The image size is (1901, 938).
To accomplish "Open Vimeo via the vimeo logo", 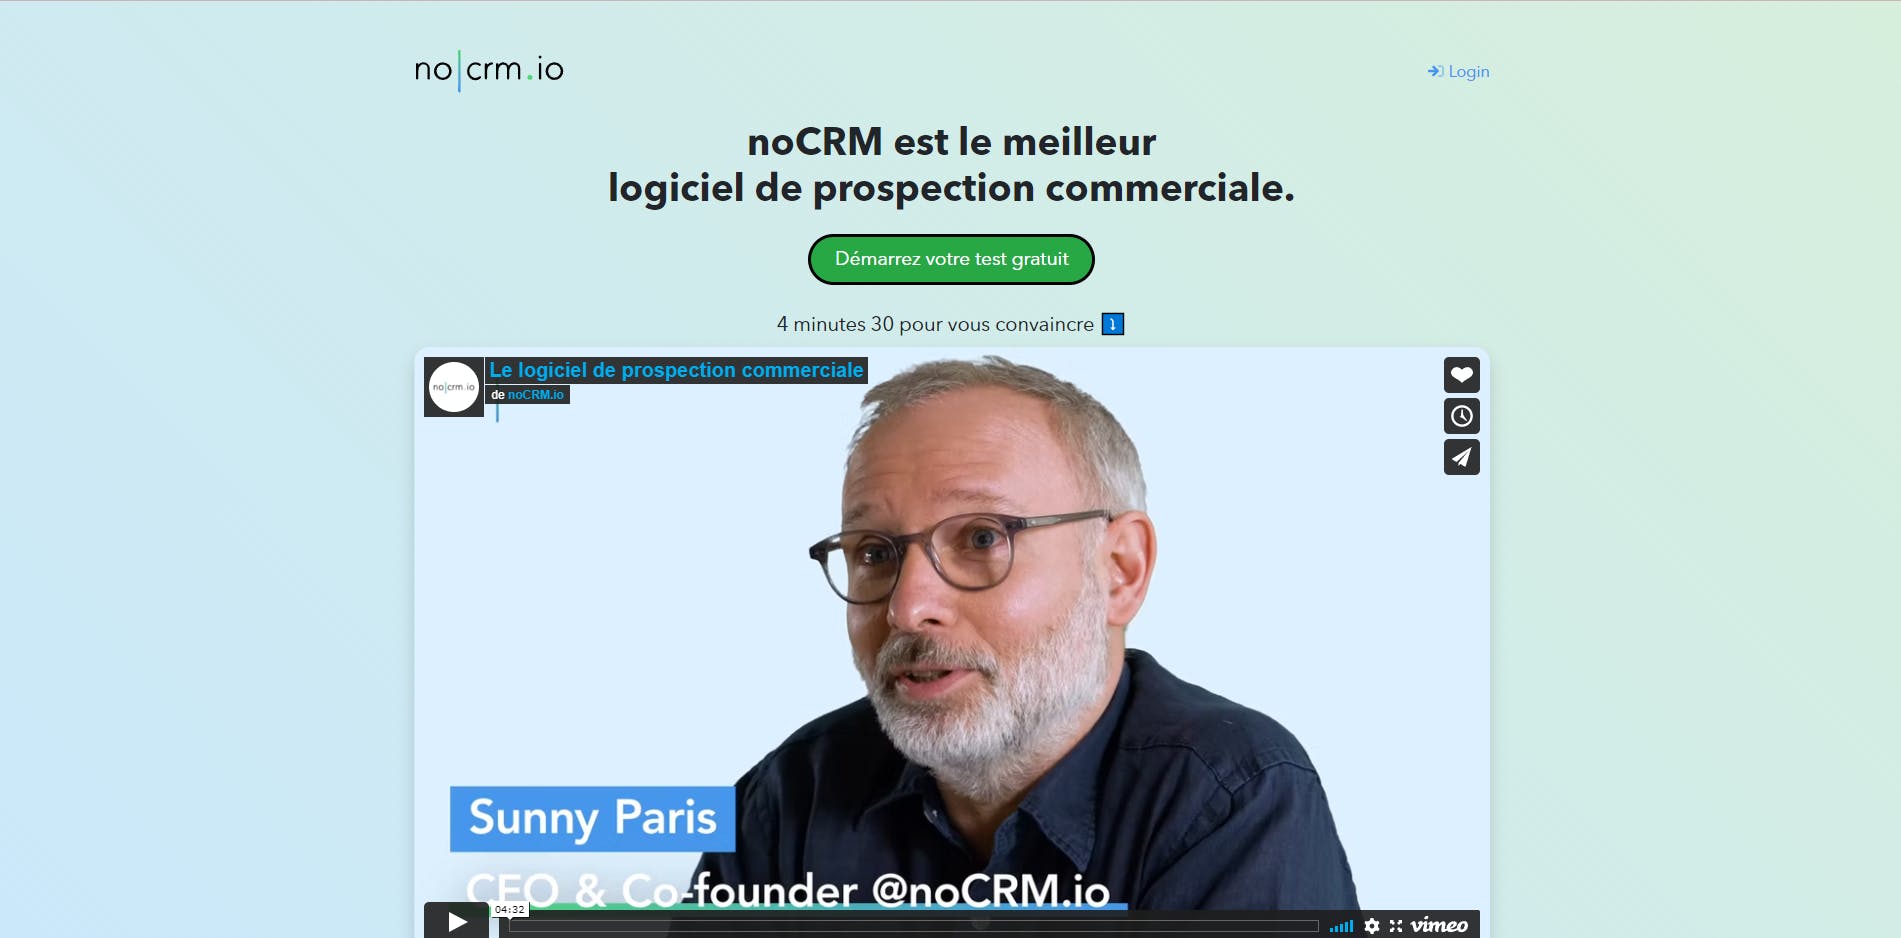I will [x=1439, y=925].
